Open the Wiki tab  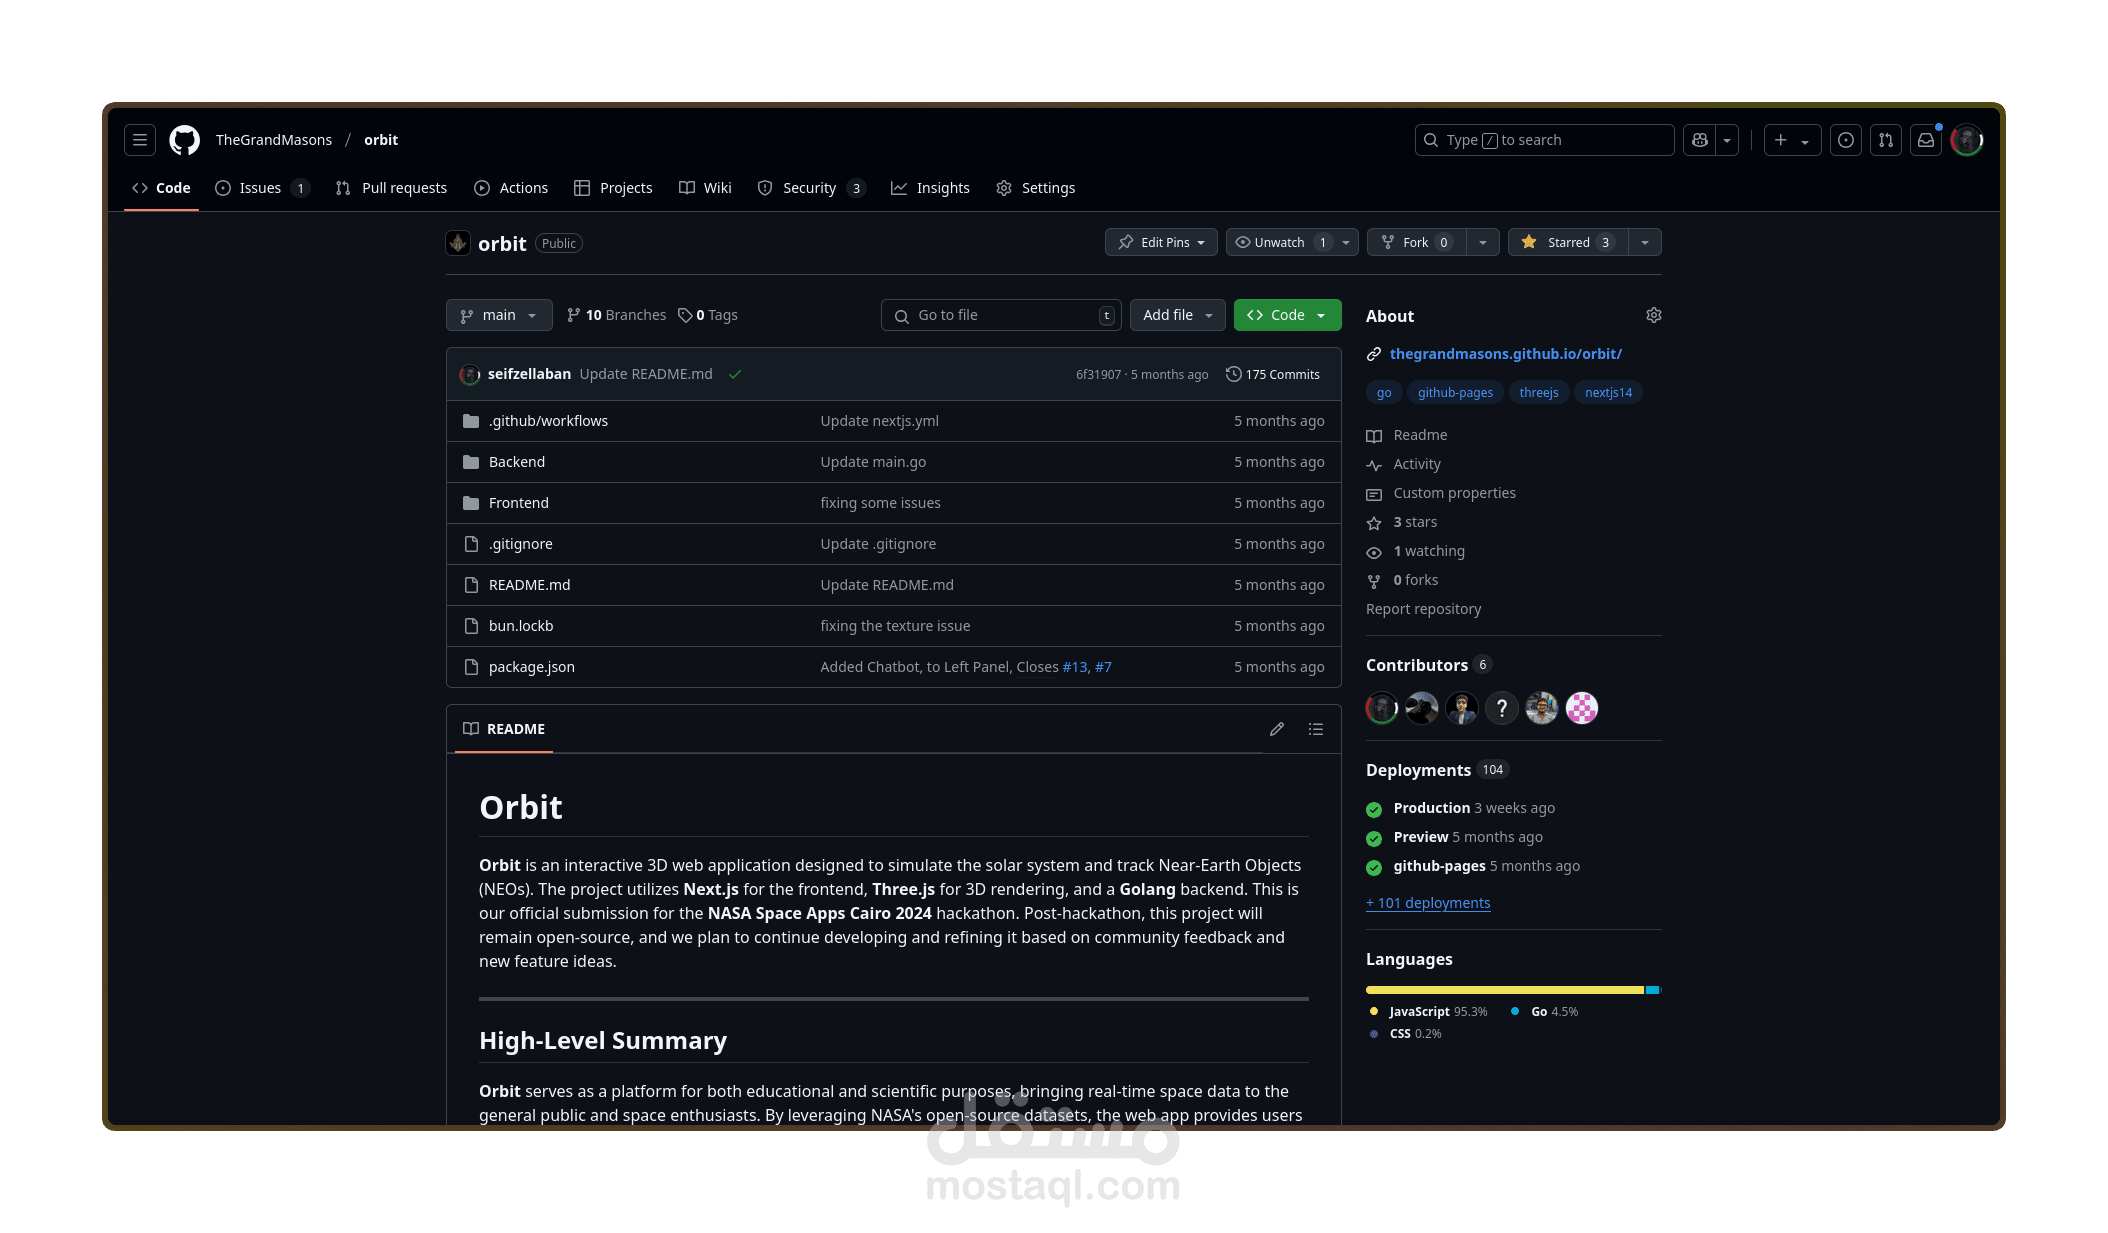(705, 188)
